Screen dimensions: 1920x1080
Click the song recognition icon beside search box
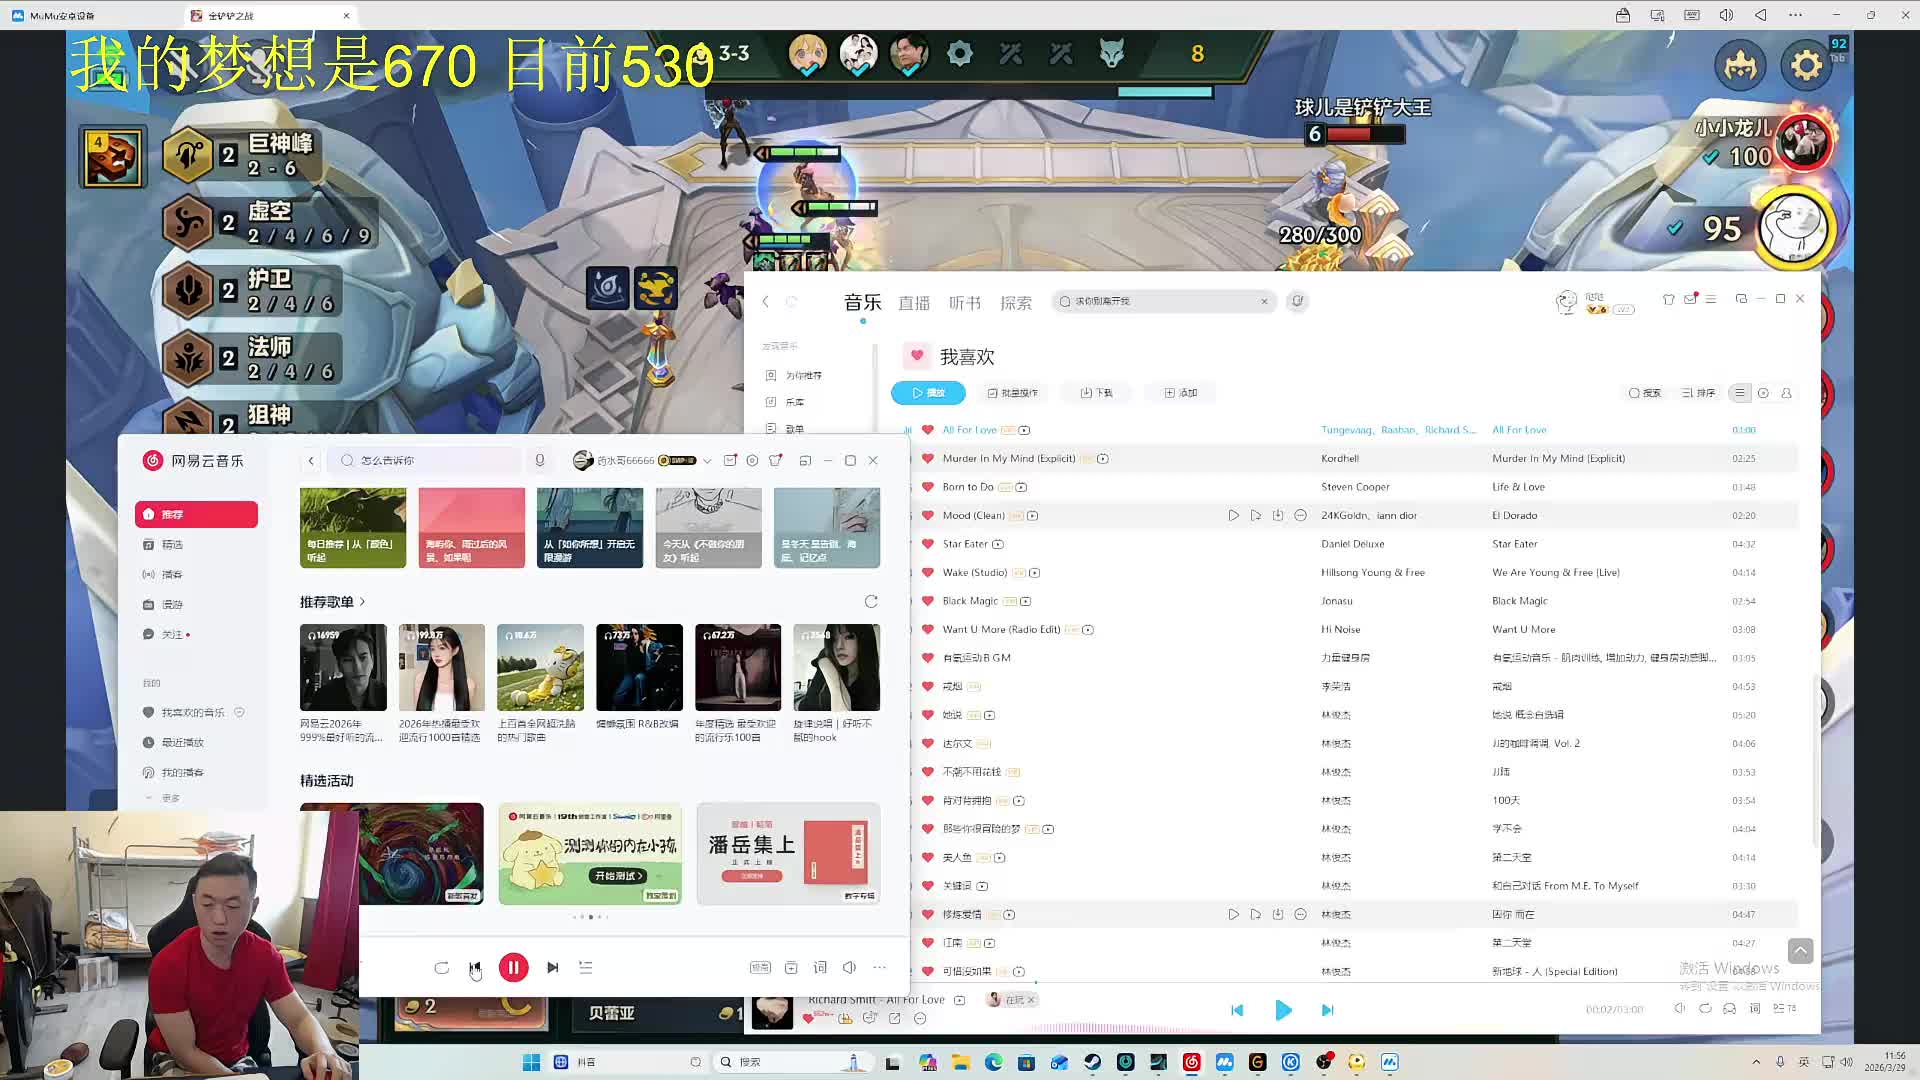[1297, 301]
